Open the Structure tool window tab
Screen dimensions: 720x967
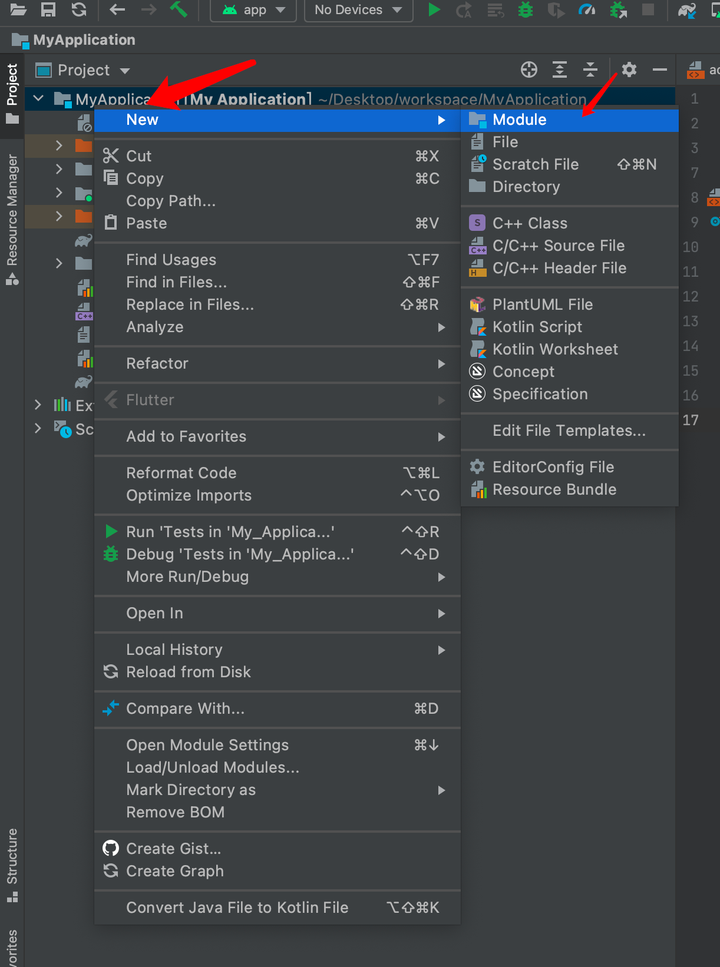pyautogui.click(x=12, y=862)
